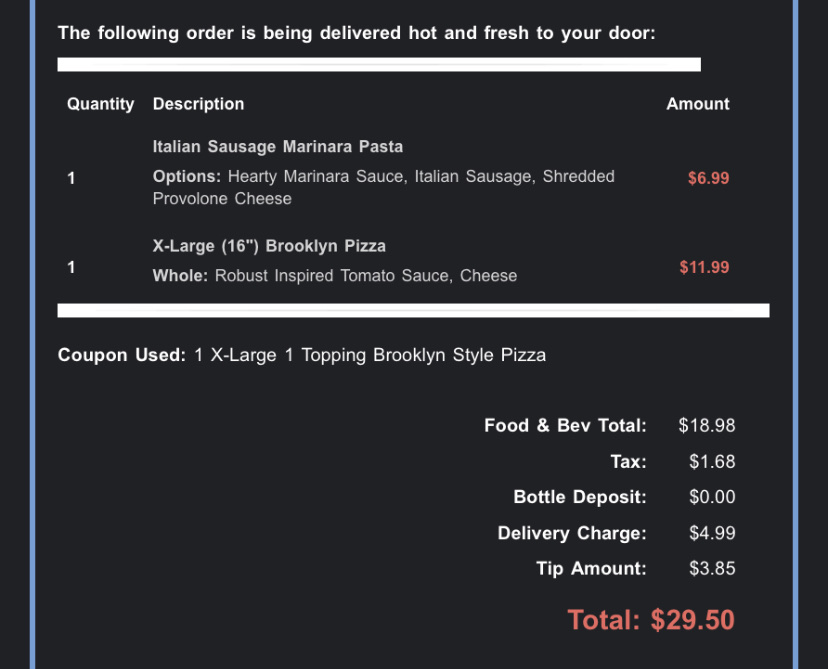Screen dimensions: 828x669
Task: Click the Quantity column header
Action: point(100,104)
